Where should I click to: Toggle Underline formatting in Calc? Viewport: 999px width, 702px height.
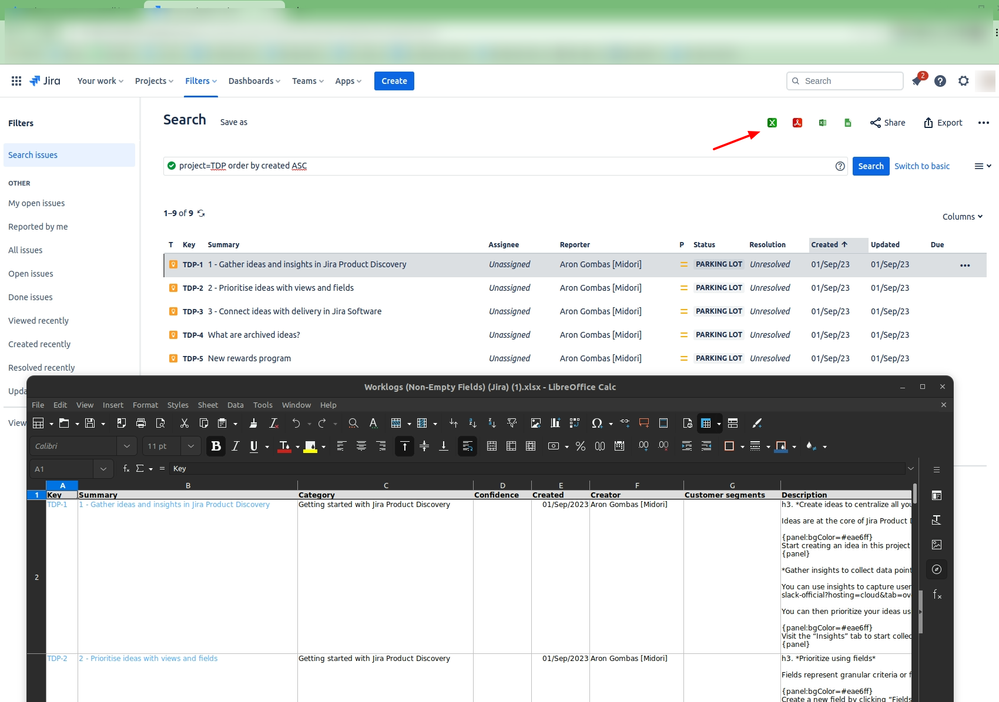coord(254,446)
